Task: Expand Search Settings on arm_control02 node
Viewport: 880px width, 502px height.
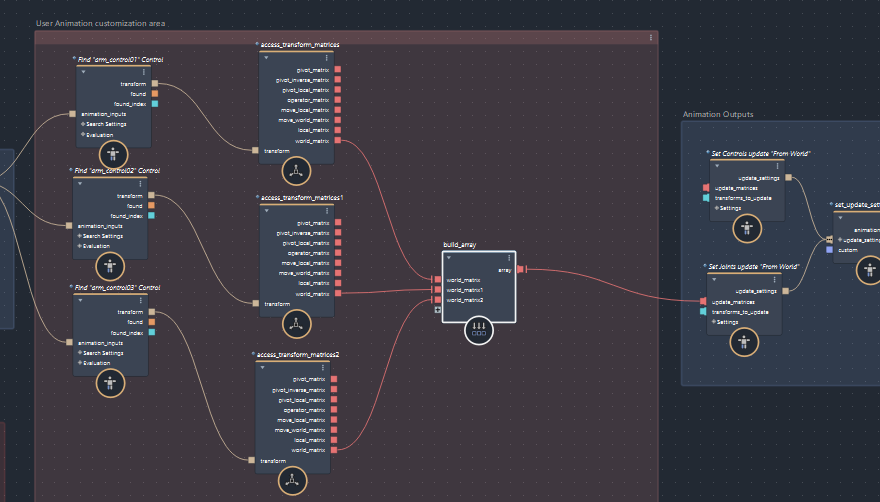Action: 80,236
